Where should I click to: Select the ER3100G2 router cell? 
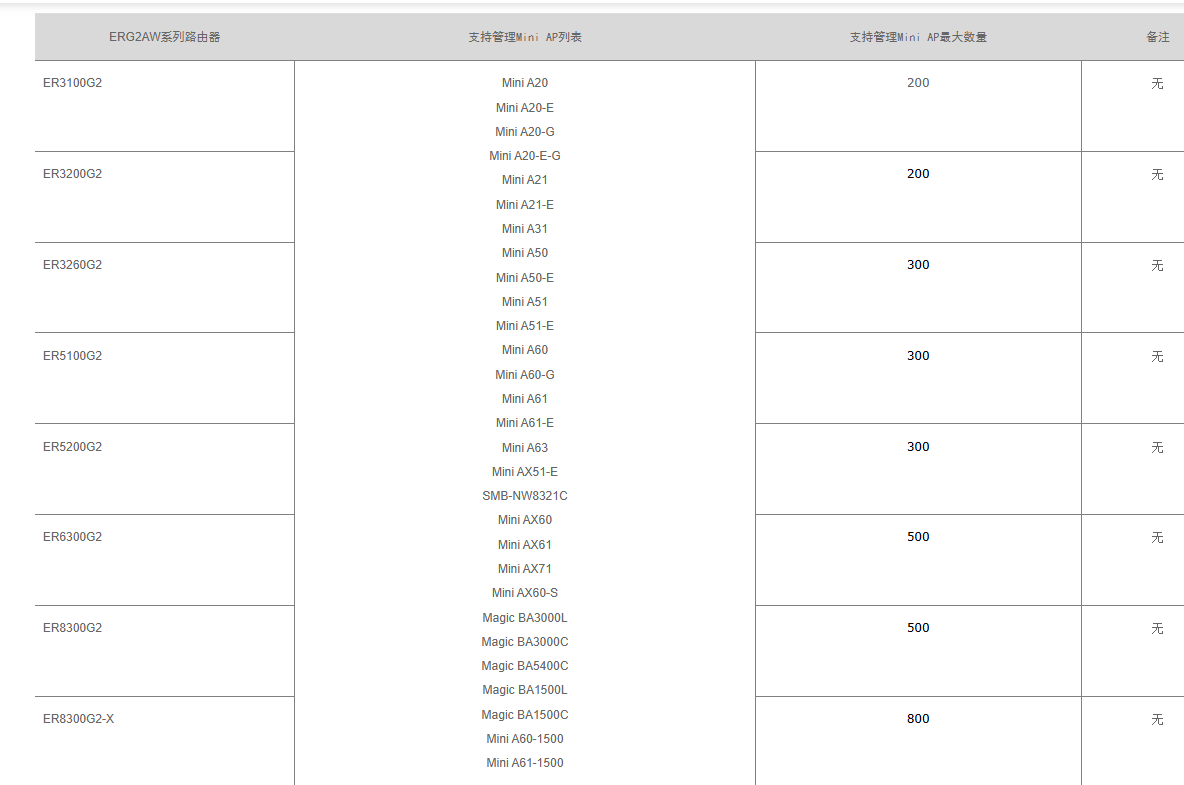[72, 83]
